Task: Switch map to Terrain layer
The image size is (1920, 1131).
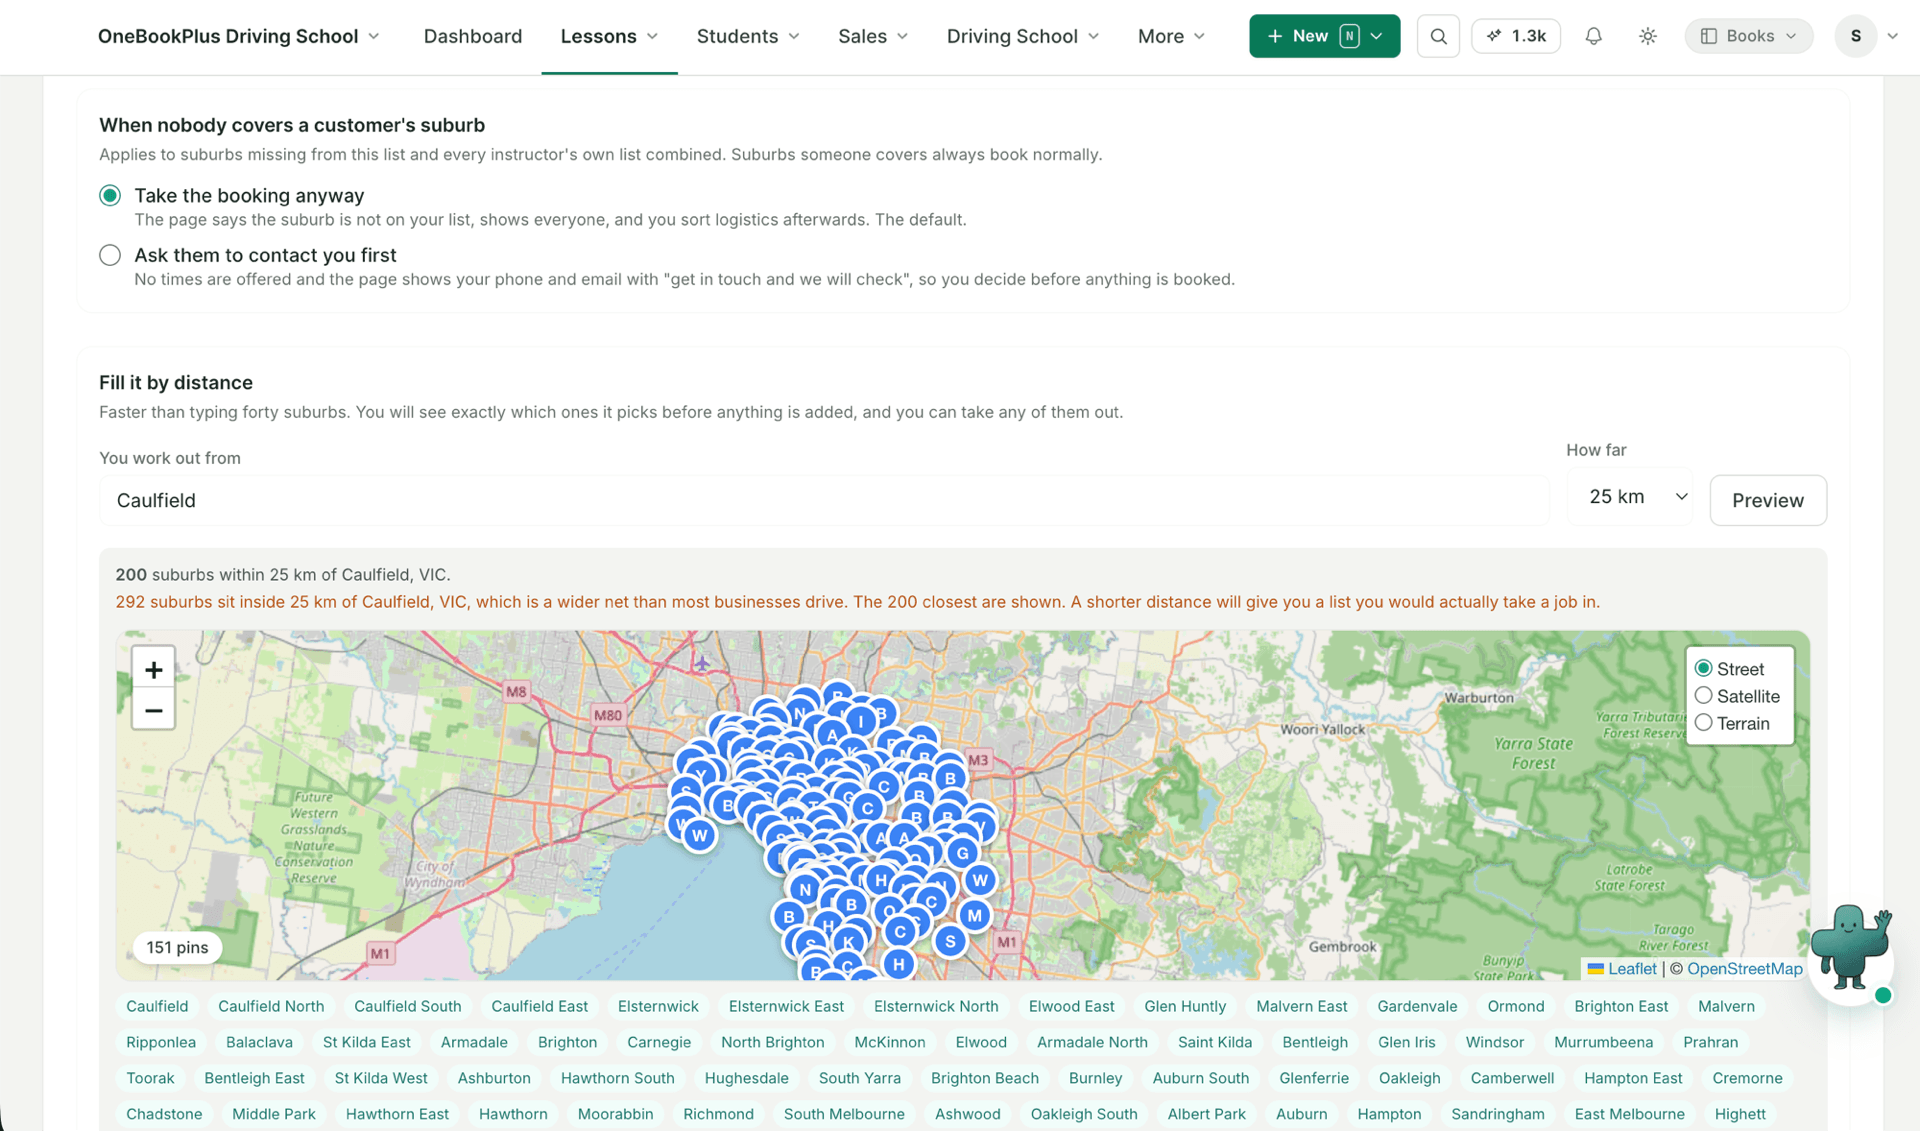Action: coord(1703,723)
